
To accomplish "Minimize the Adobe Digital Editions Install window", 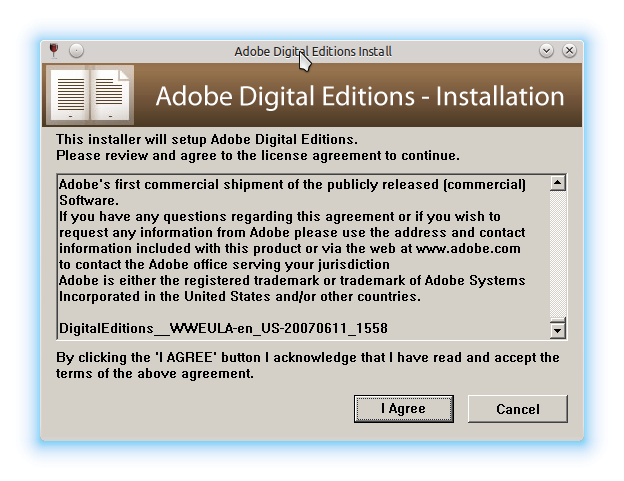I will pos(547,50).
